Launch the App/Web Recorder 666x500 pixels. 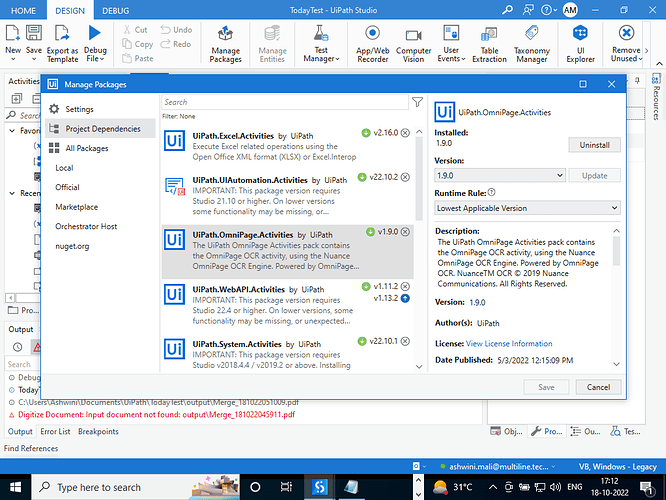[373, 44]
